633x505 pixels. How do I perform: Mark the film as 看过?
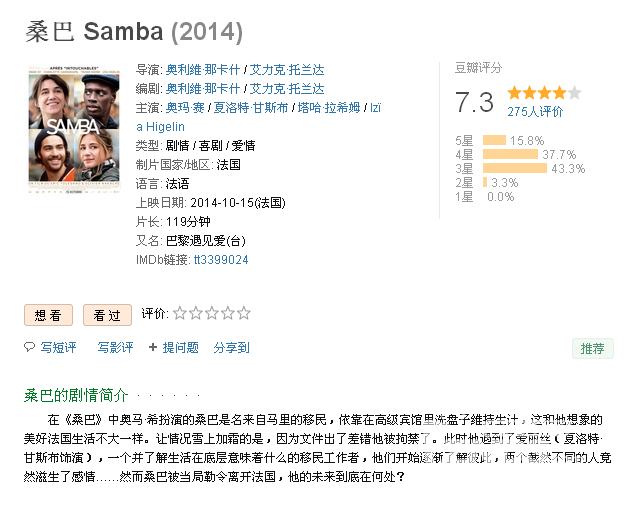coord(107,315)
